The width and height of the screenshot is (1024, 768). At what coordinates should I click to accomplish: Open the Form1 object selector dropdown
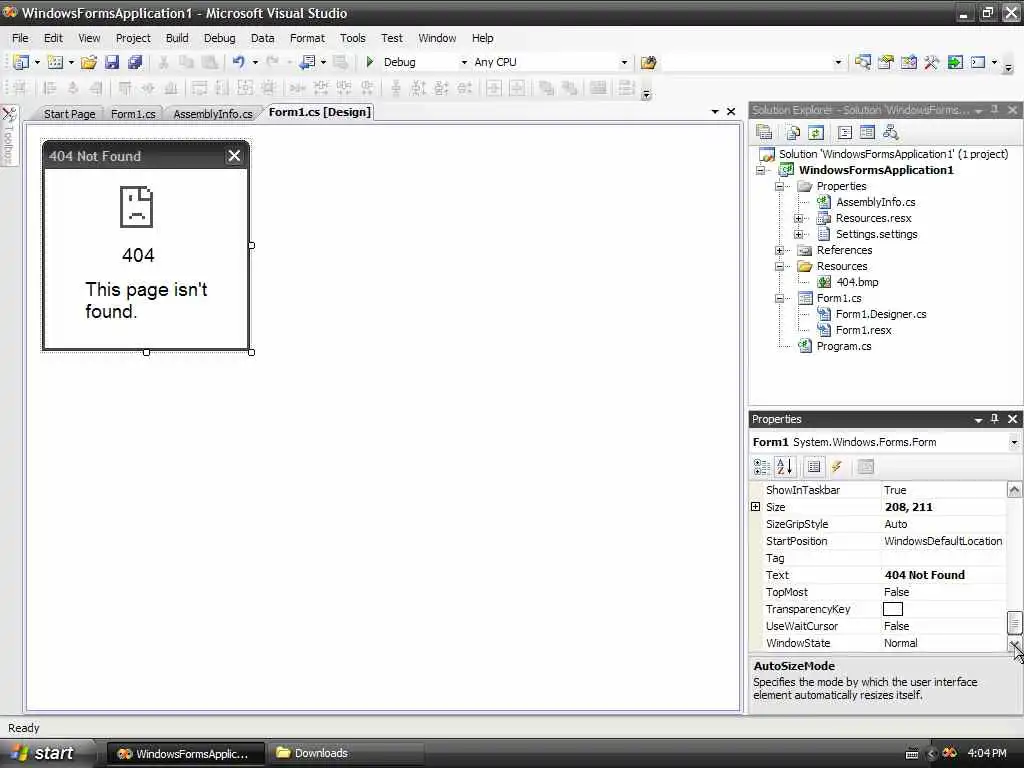click(x=1014, y=442)
